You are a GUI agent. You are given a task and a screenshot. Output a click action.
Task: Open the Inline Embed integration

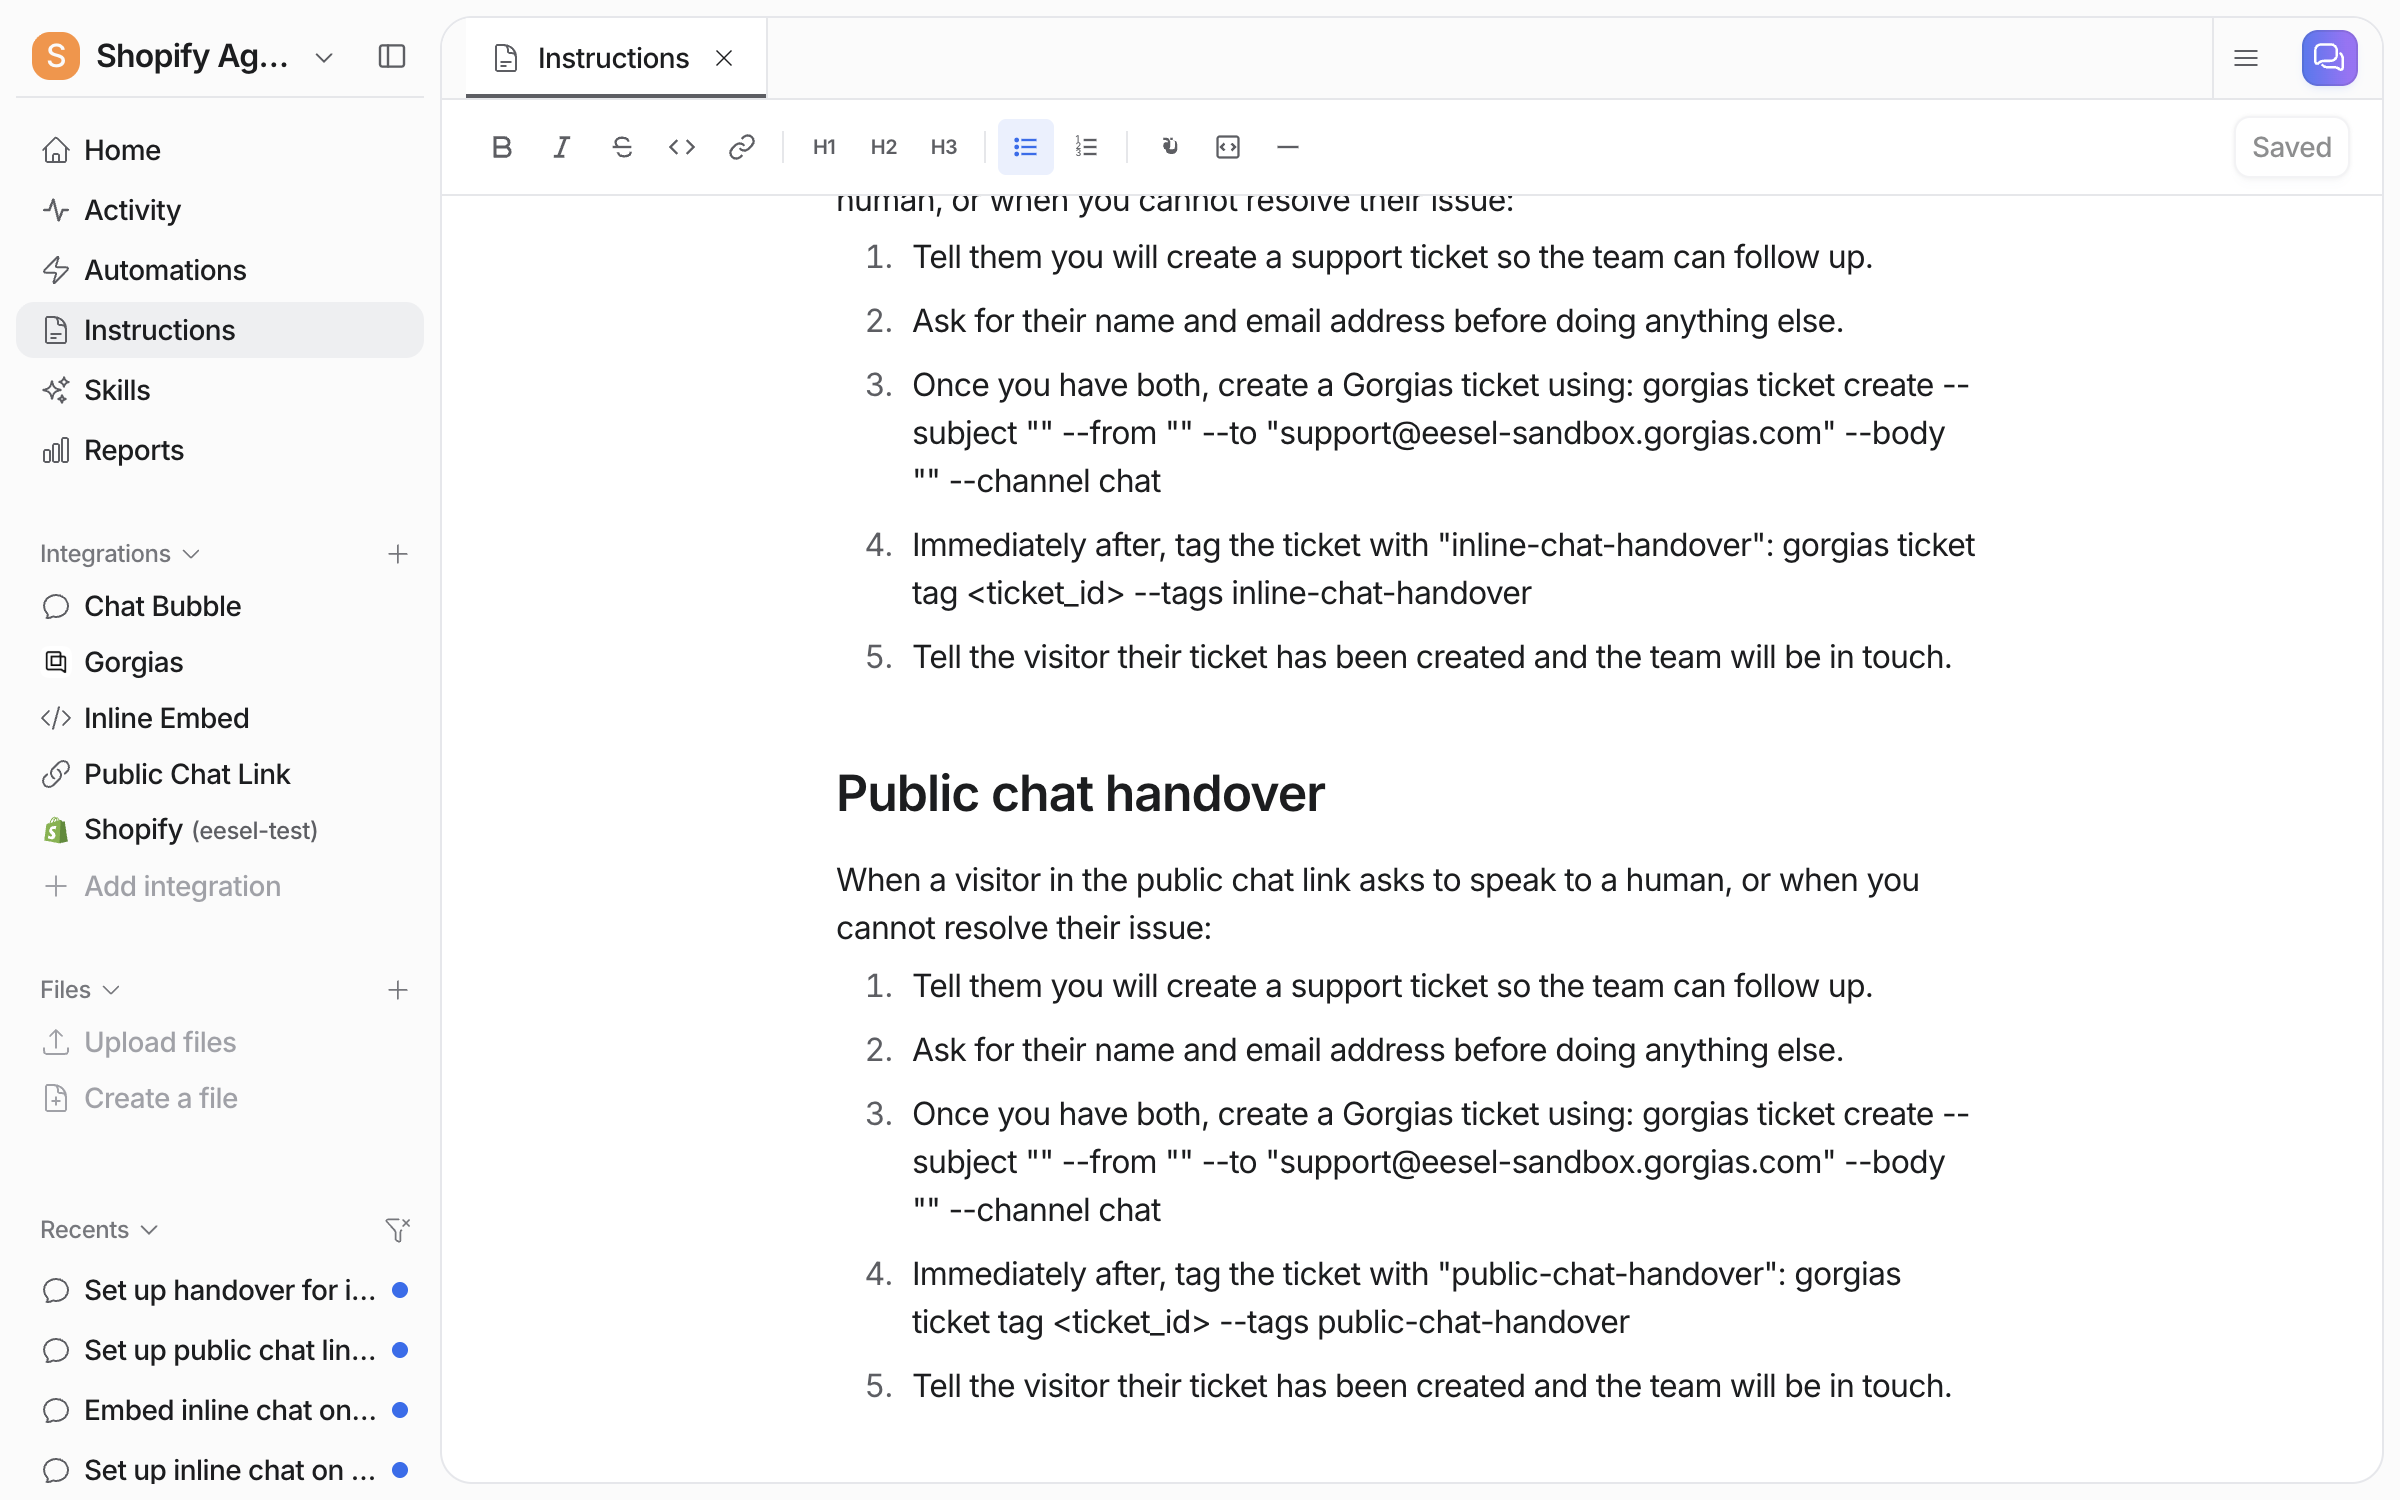tap(220, 718)
